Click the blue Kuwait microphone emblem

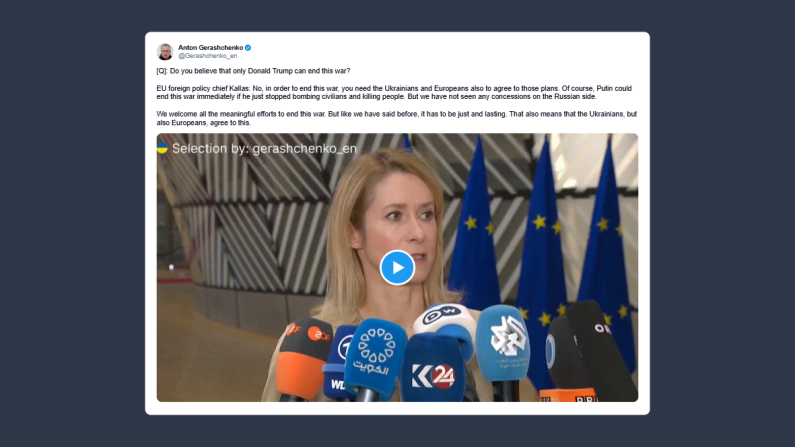tap(376, 352)
